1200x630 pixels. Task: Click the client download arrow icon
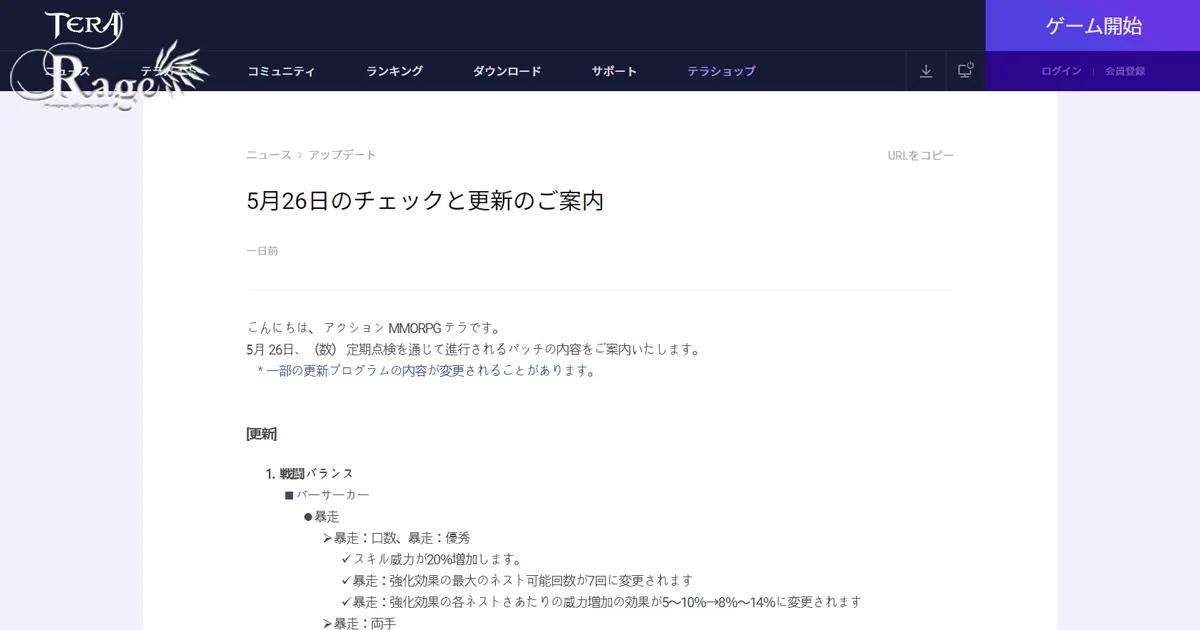[x=926, y=71]
